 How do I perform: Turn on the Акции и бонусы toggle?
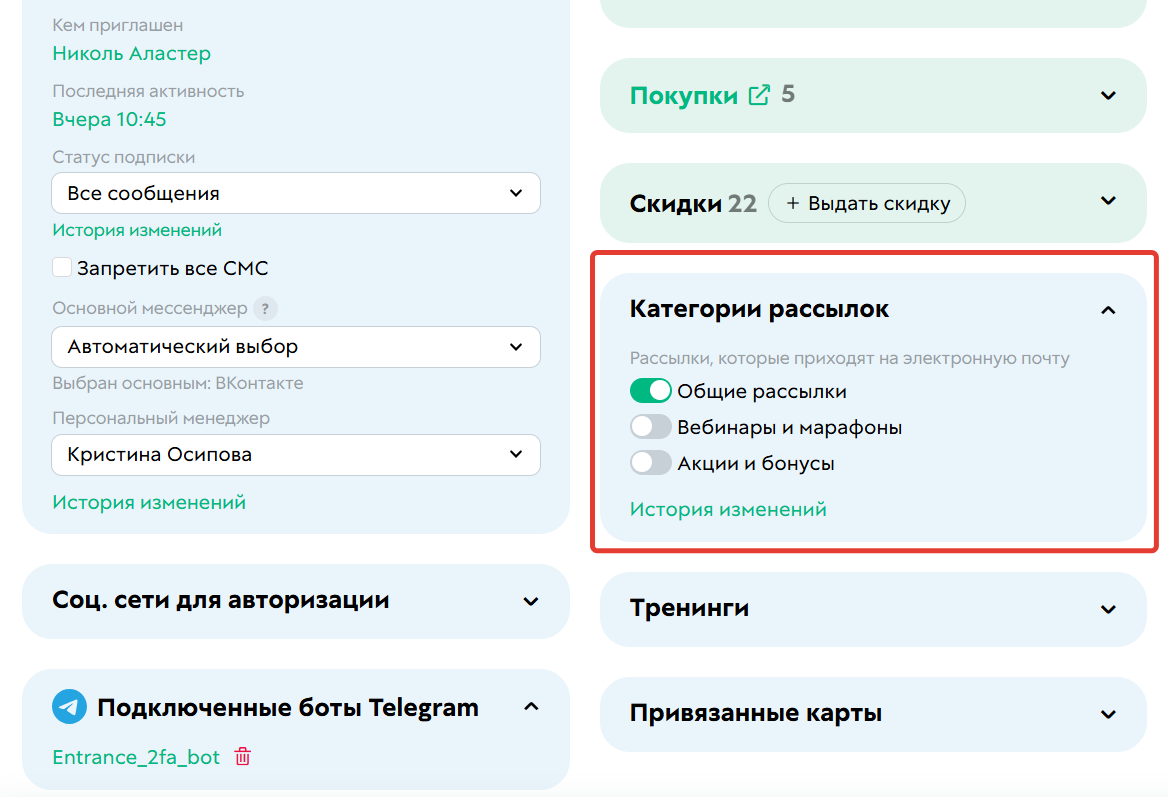pos(651,462)
